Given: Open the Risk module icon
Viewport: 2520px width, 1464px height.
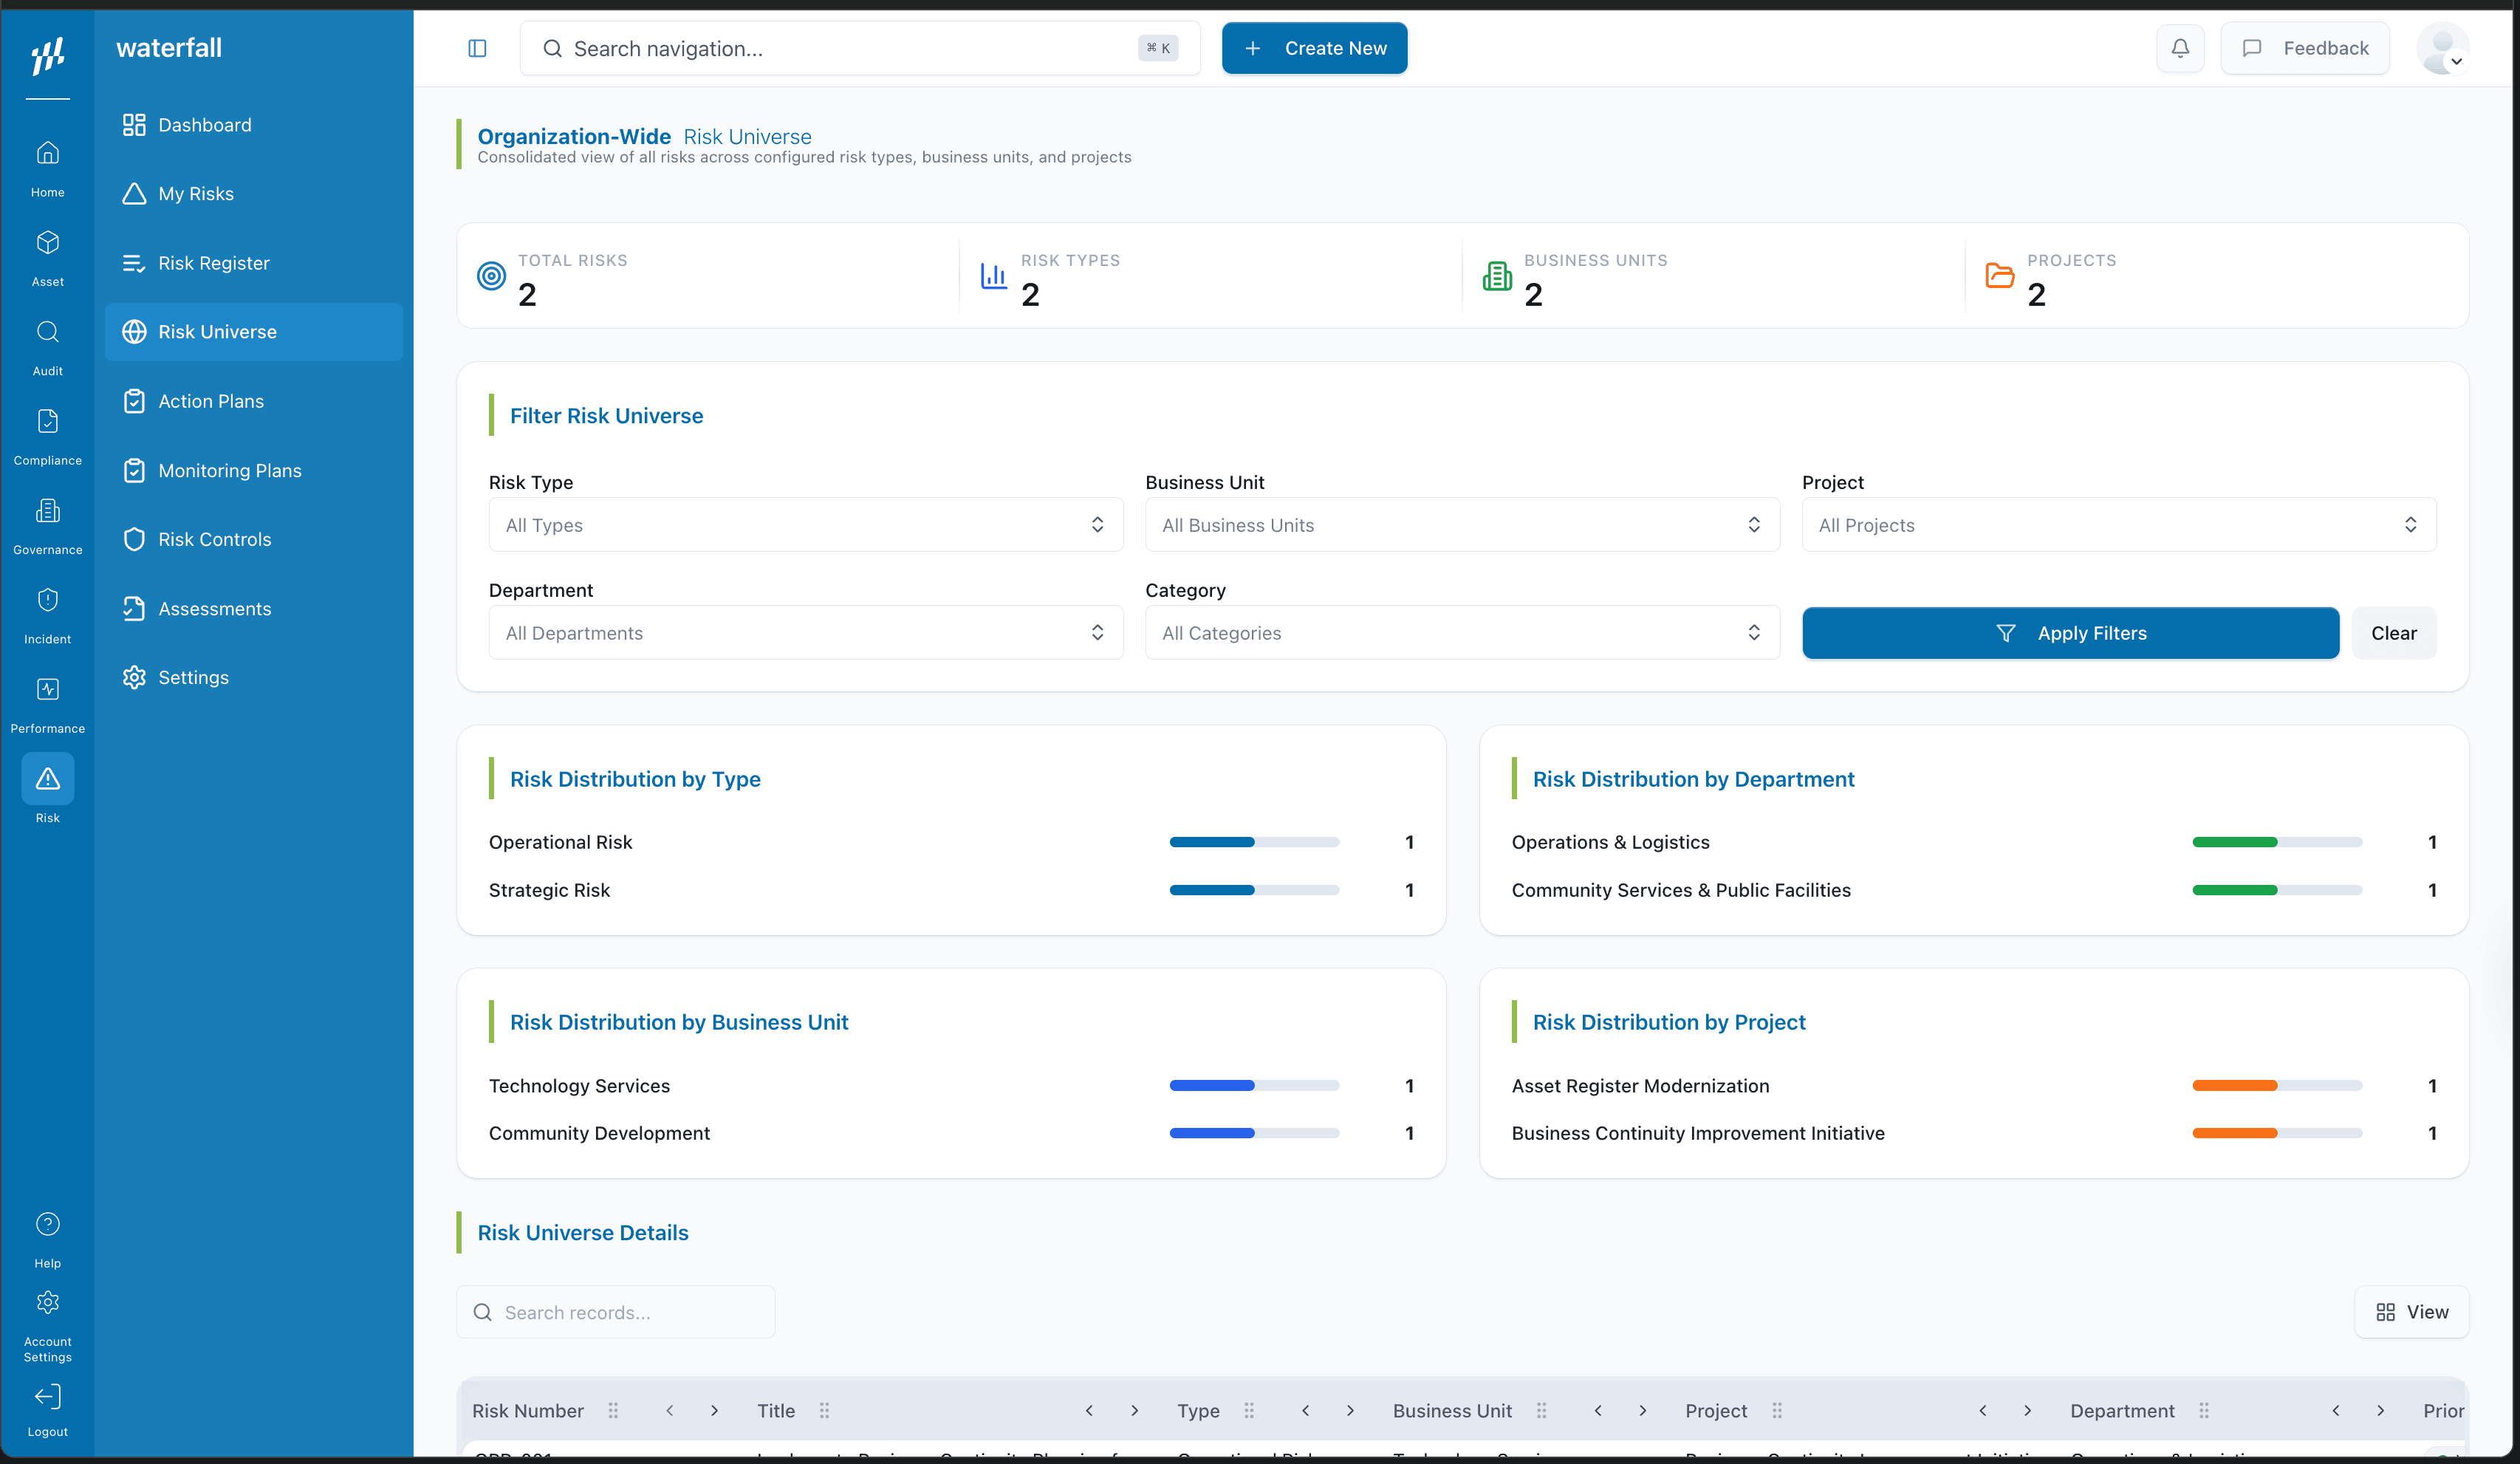Looking at the screenshot, I should click(x=47, y=778).
